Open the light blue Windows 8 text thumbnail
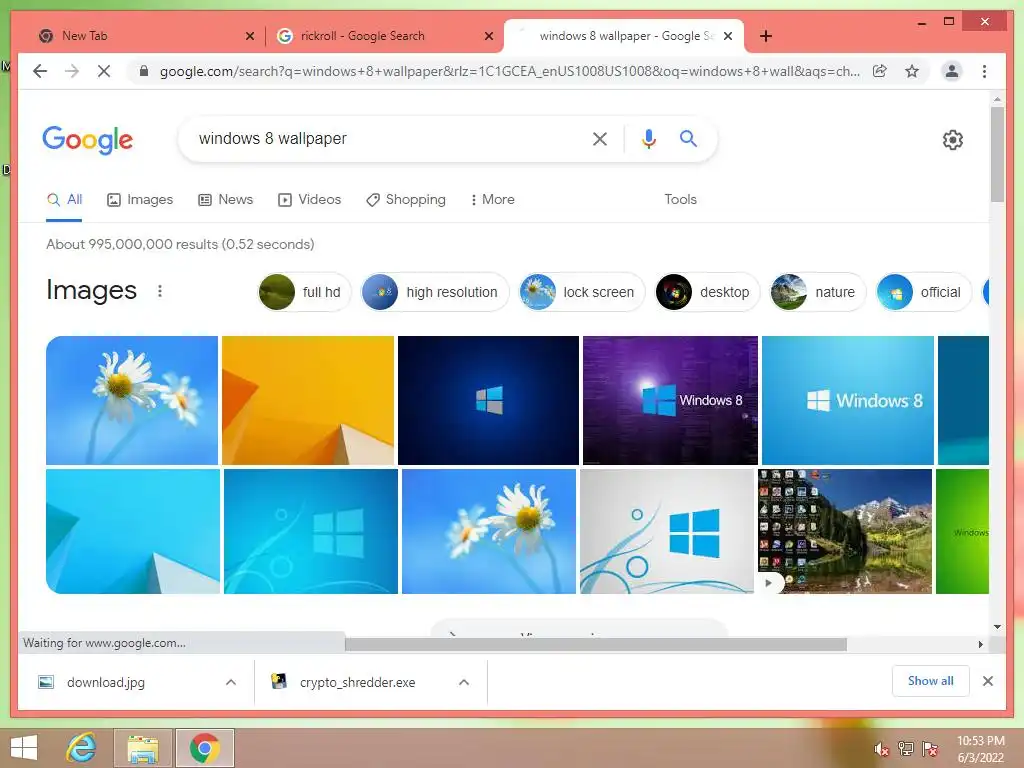The width and height of the screenshot is (1024, 768). point(848,400)
